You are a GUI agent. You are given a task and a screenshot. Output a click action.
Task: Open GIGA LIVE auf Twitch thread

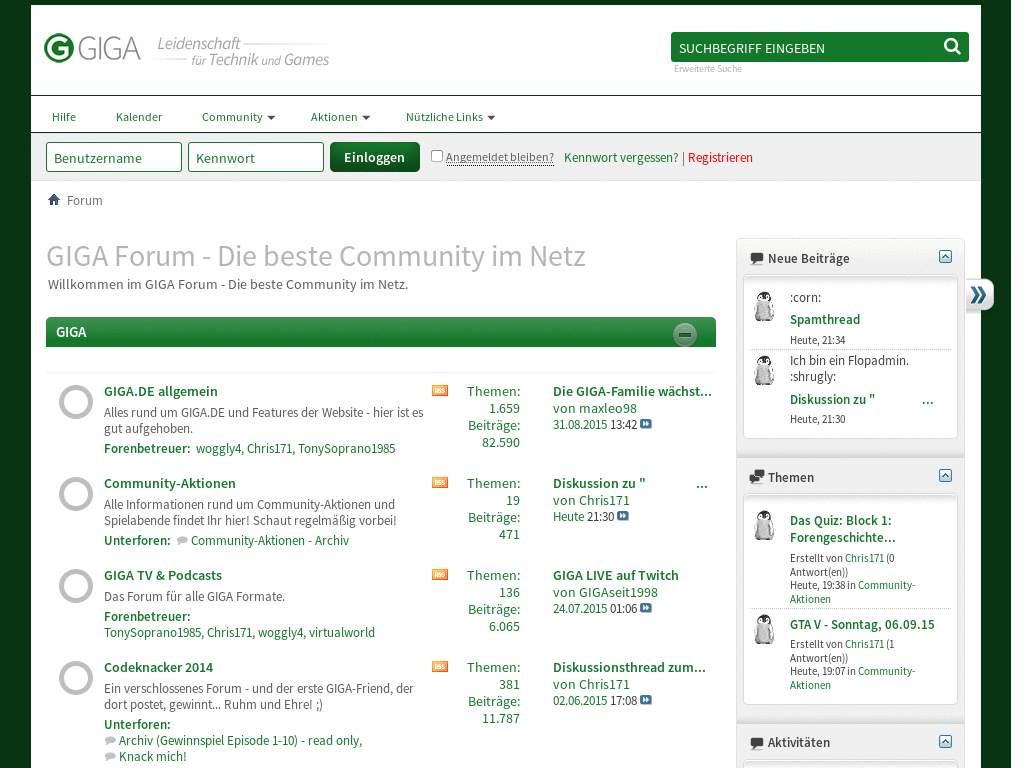616,575
